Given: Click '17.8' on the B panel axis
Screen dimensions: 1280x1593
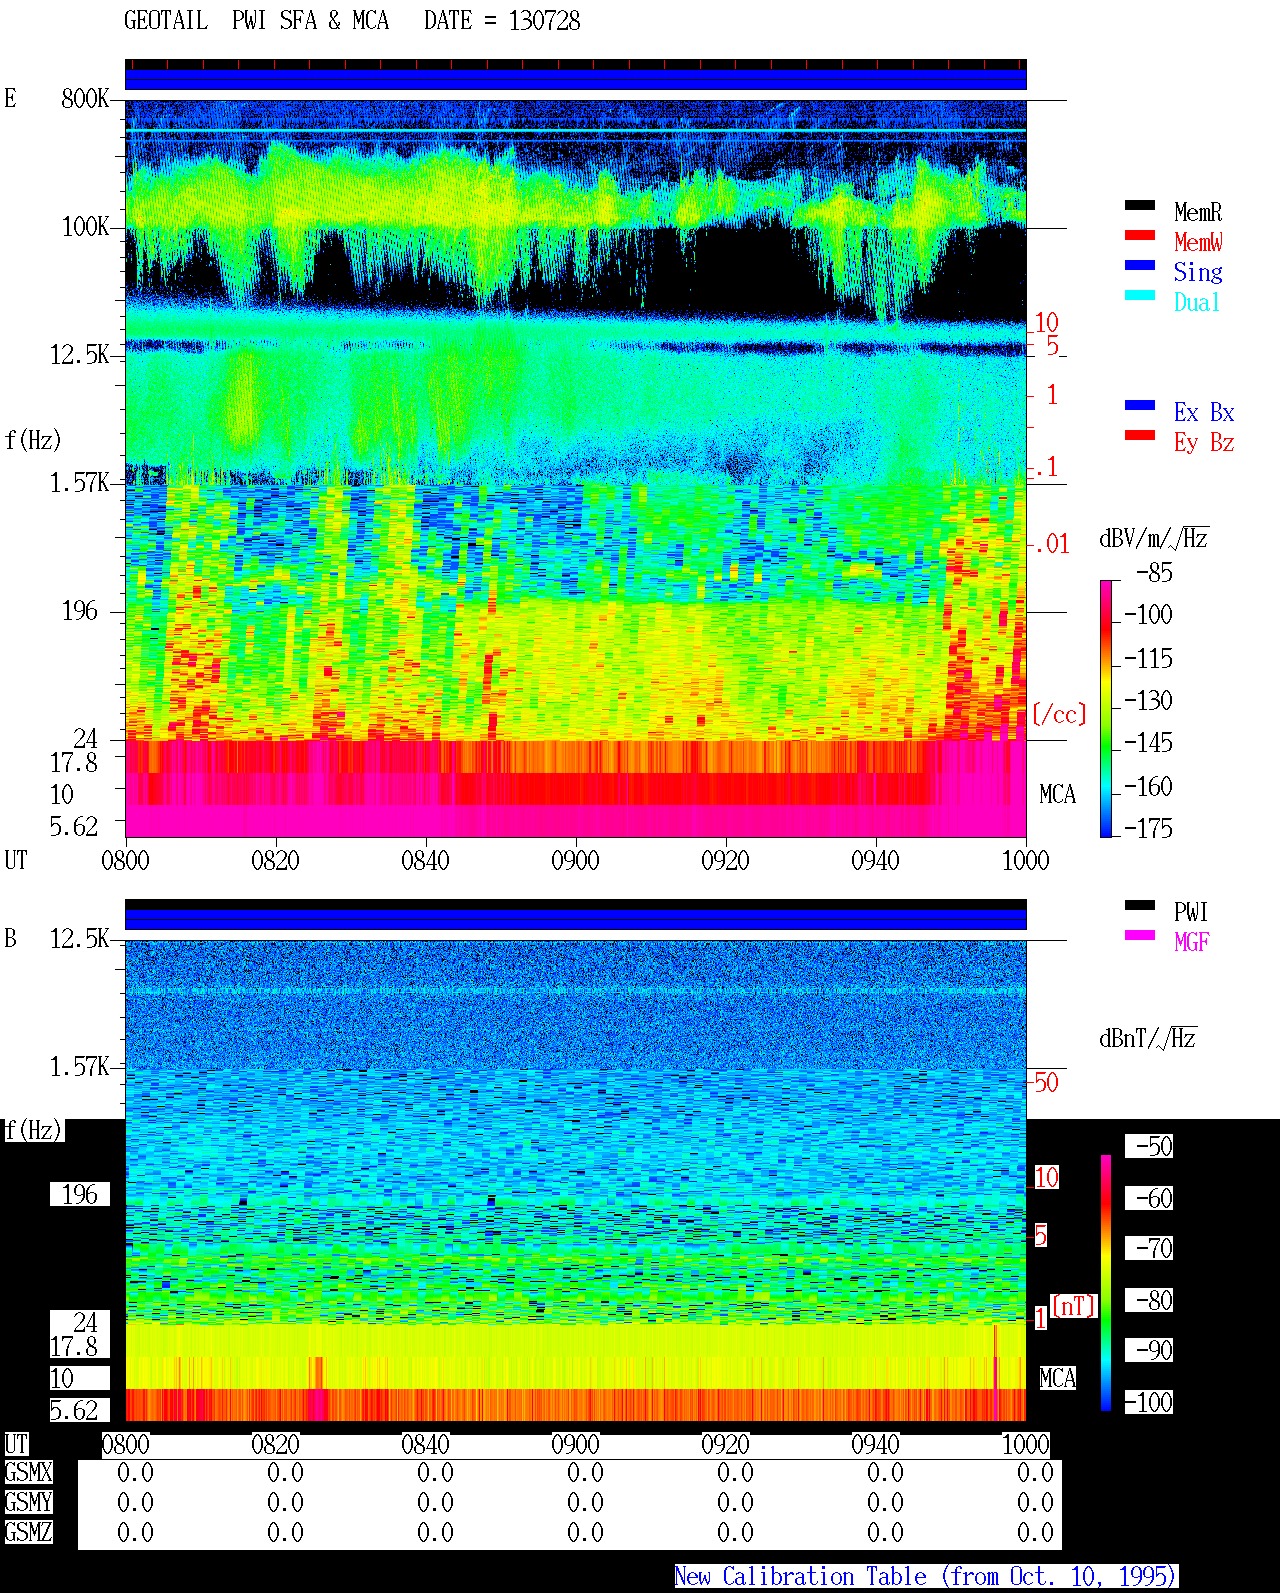Looking at the screenshot, I should coord(74,1347).
